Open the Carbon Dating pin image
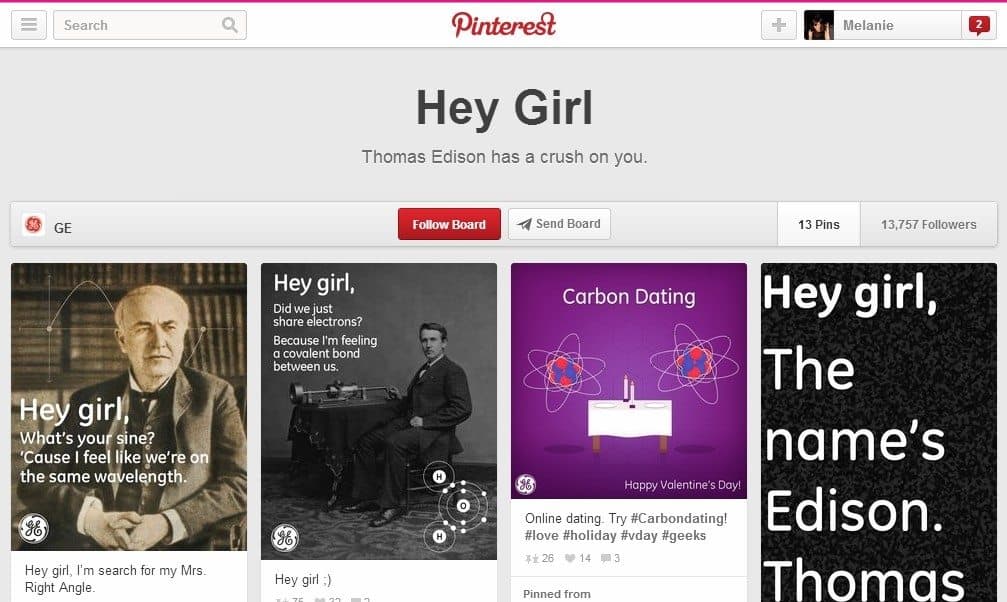The height and width of the screenshot is (602, 1007). point(629,380)
